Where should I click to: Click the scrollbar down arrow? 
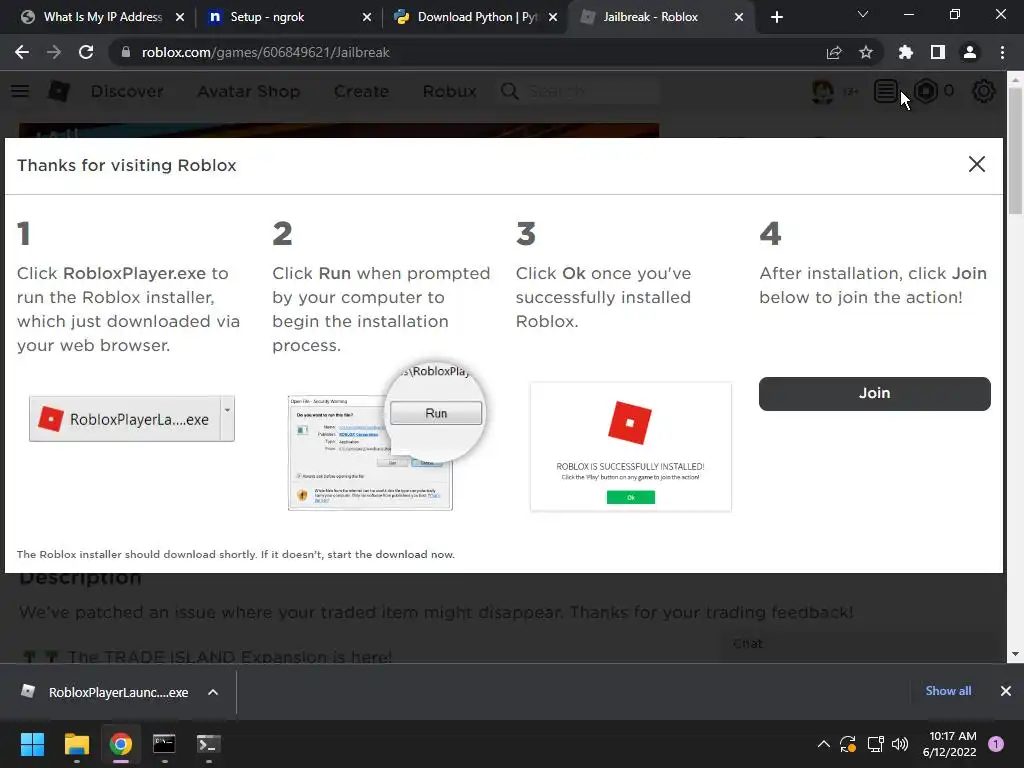pos(1015,654)
